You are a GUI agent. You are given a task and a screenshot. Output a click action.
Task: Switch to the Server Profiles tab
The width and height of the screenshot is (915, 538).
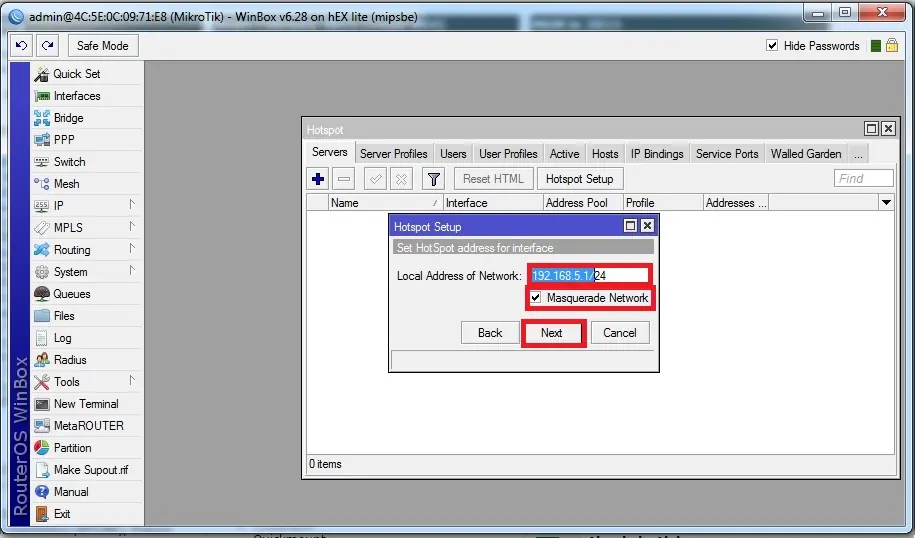[x=394, y=154]
